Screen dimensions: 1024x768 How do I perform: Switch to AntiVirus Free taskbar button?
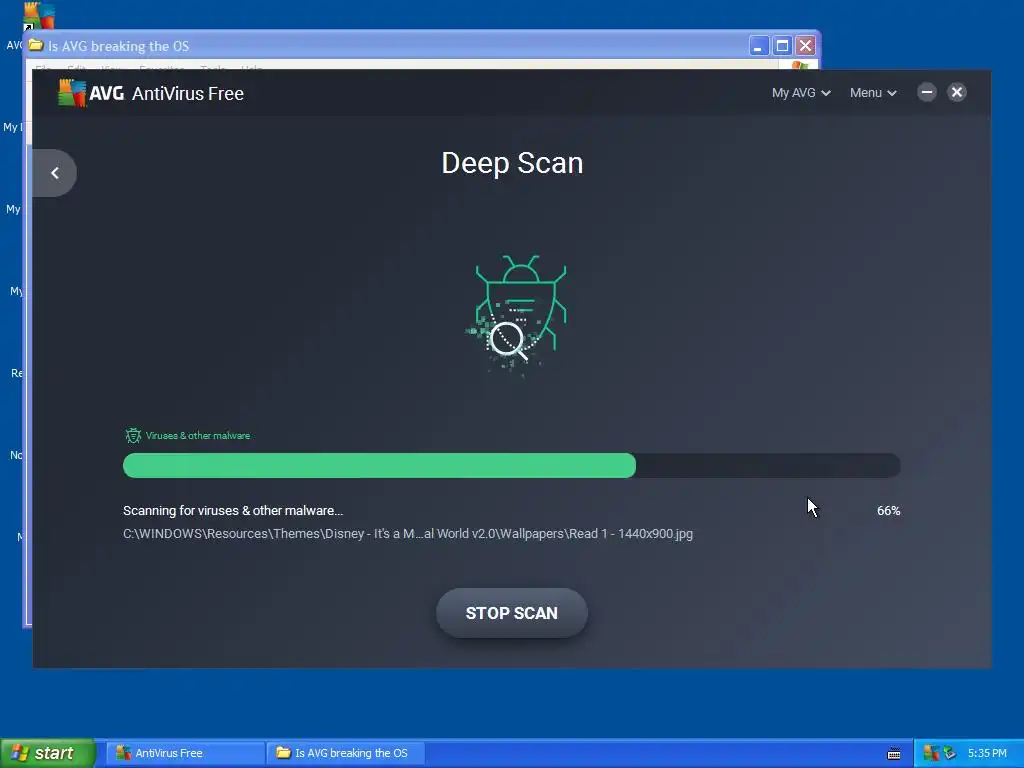[x=185, y=753]
